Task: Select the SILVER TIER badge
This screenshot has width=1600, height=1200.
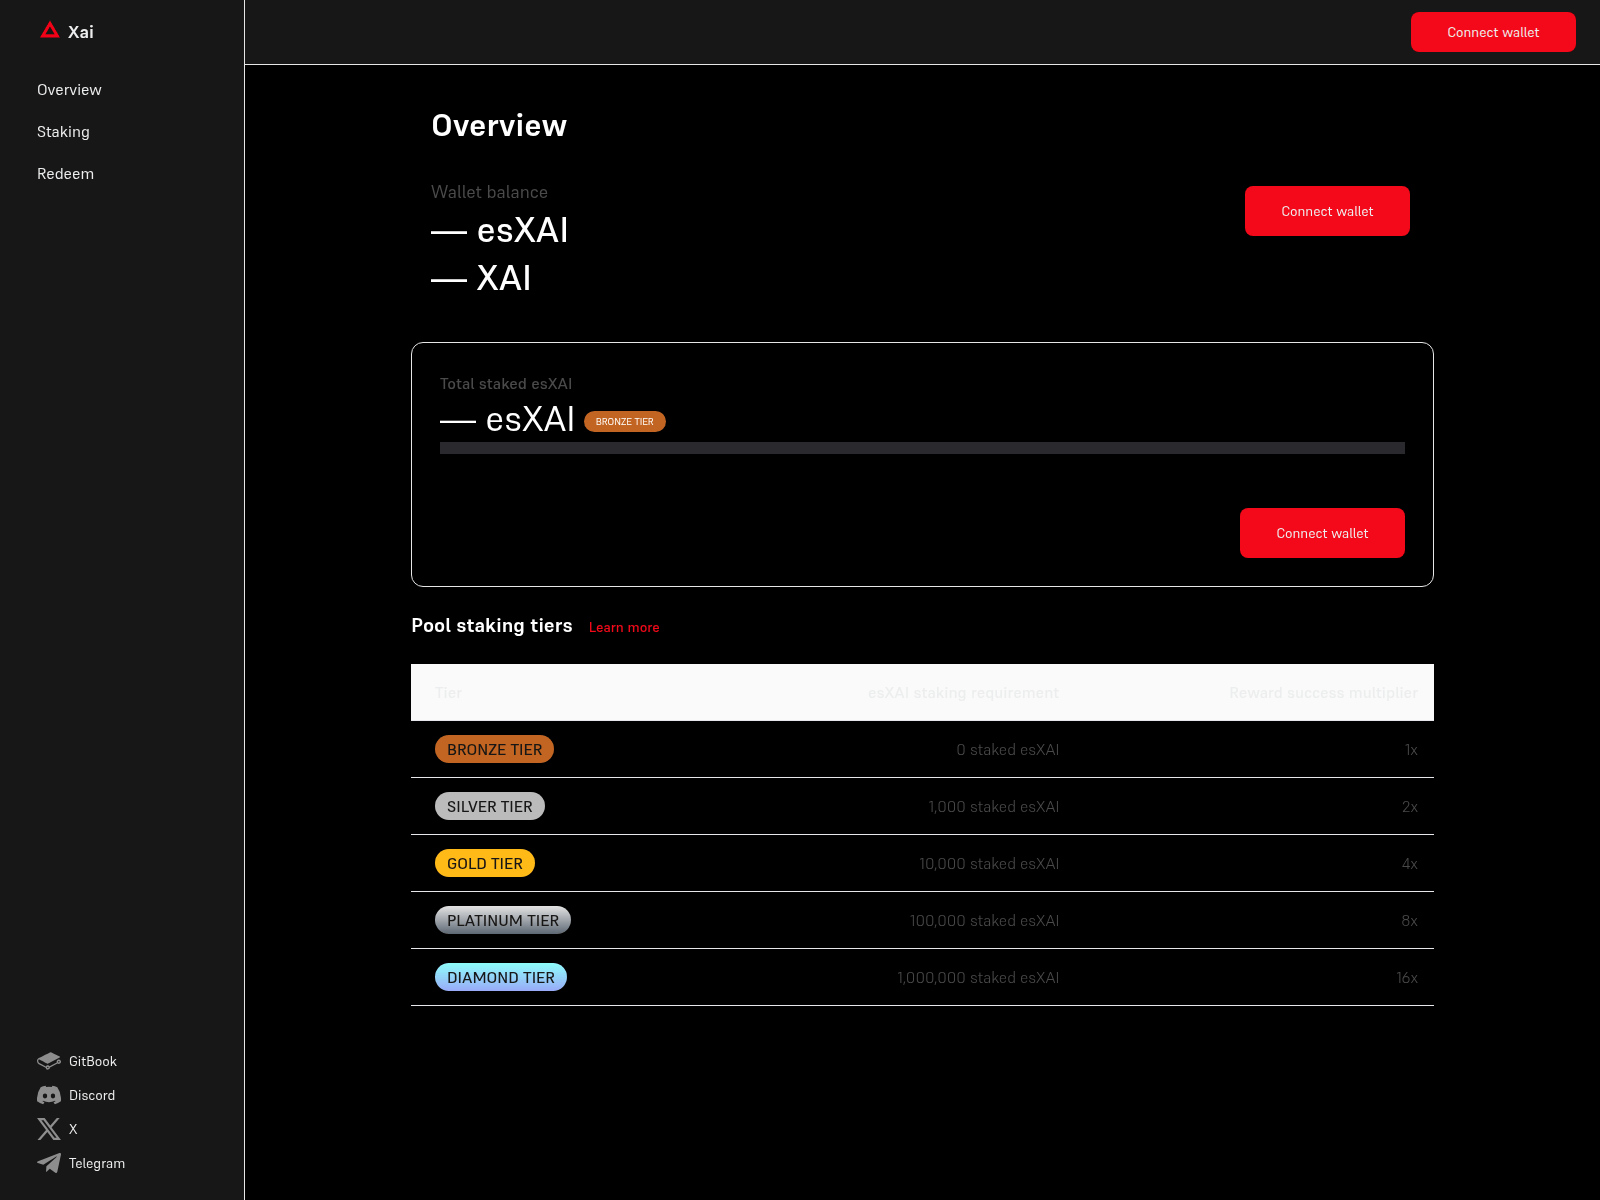Action: pyautogui.click(x=489, y=806)
